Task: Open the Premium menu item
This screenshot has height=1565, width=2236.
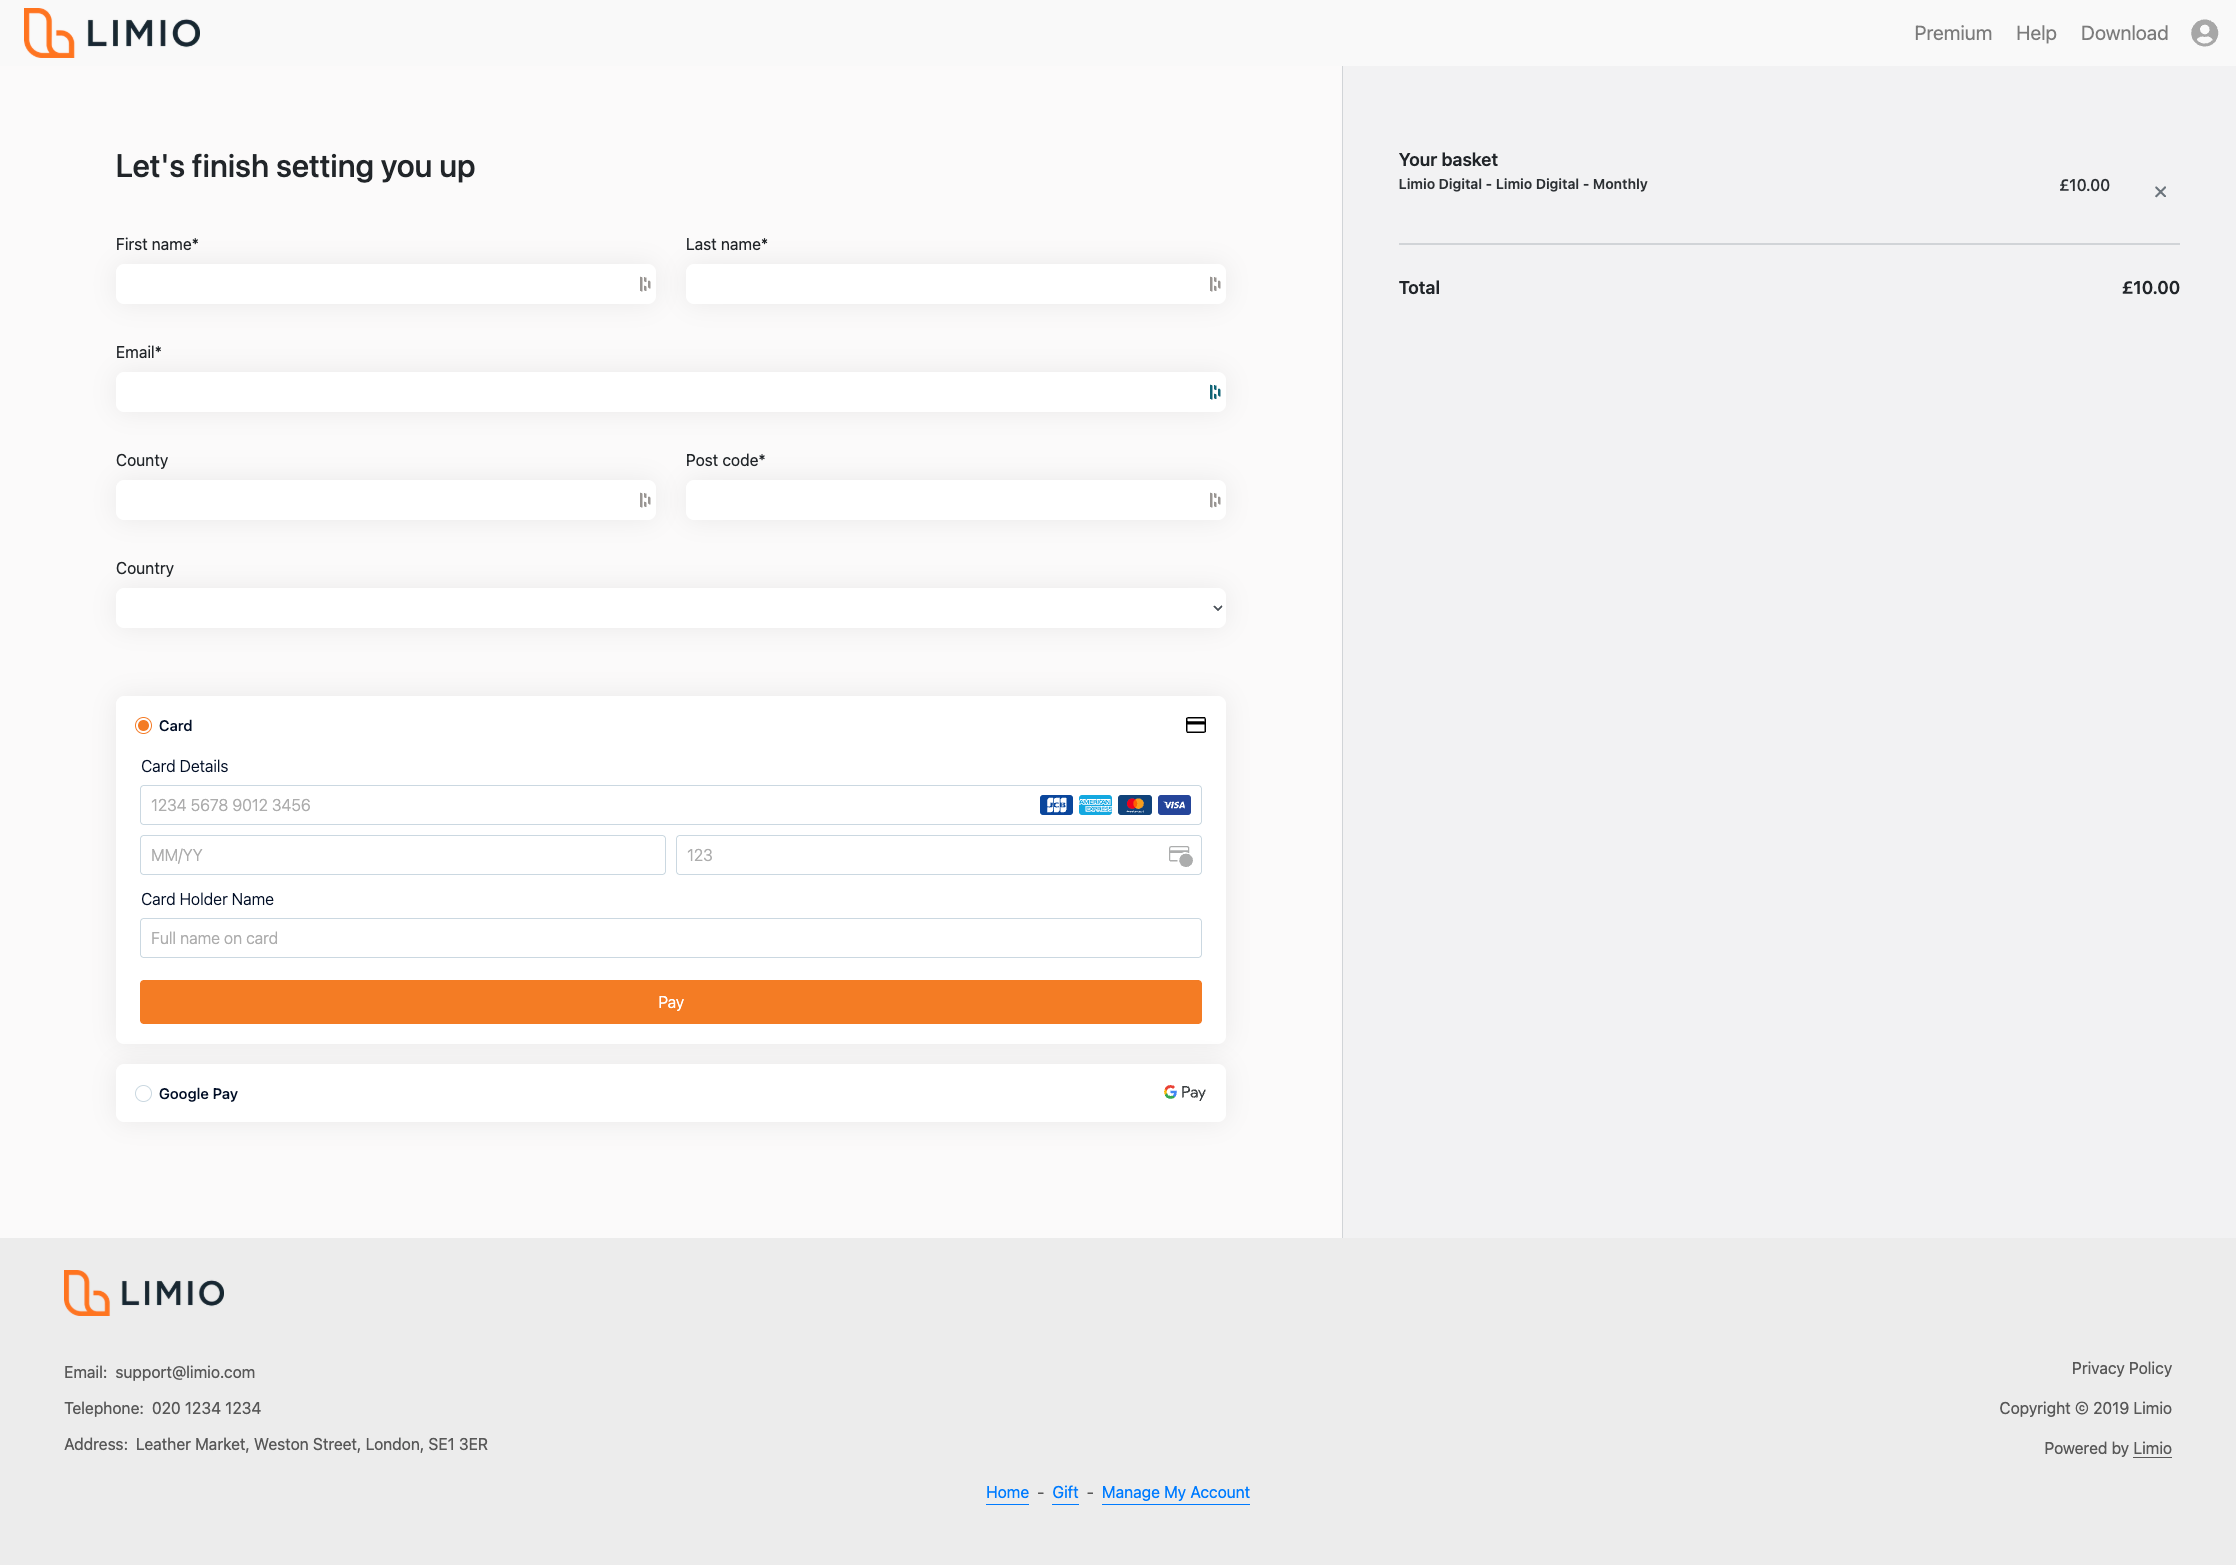Action: (1952, 33)
